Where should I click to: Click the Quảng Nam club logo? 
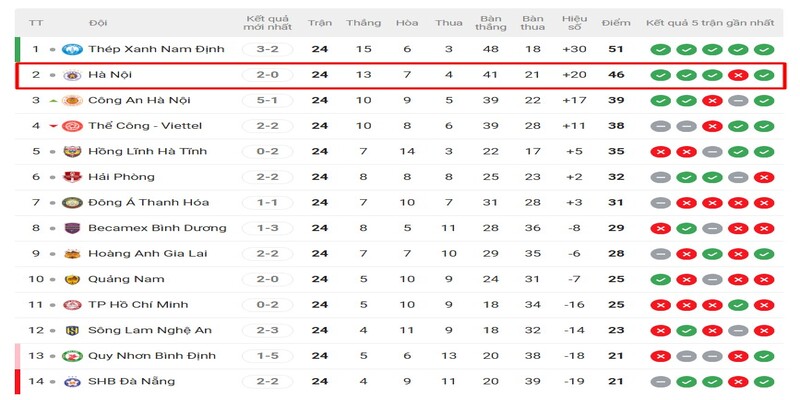click(x=72, y=279)
